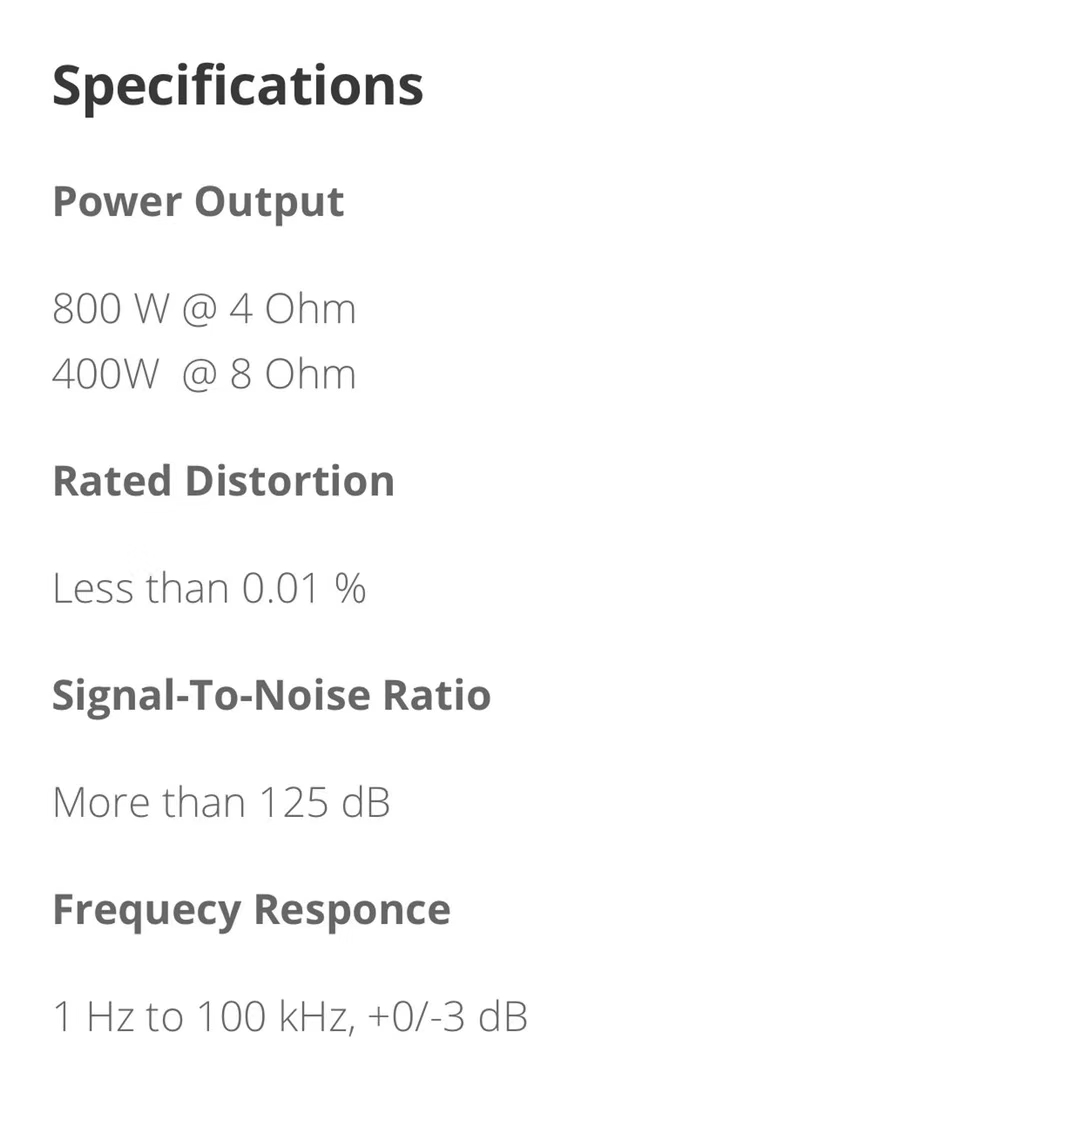Screen dimensions: 1080x1146
Task: Click the Specifications heading
Action: point(238,88)
